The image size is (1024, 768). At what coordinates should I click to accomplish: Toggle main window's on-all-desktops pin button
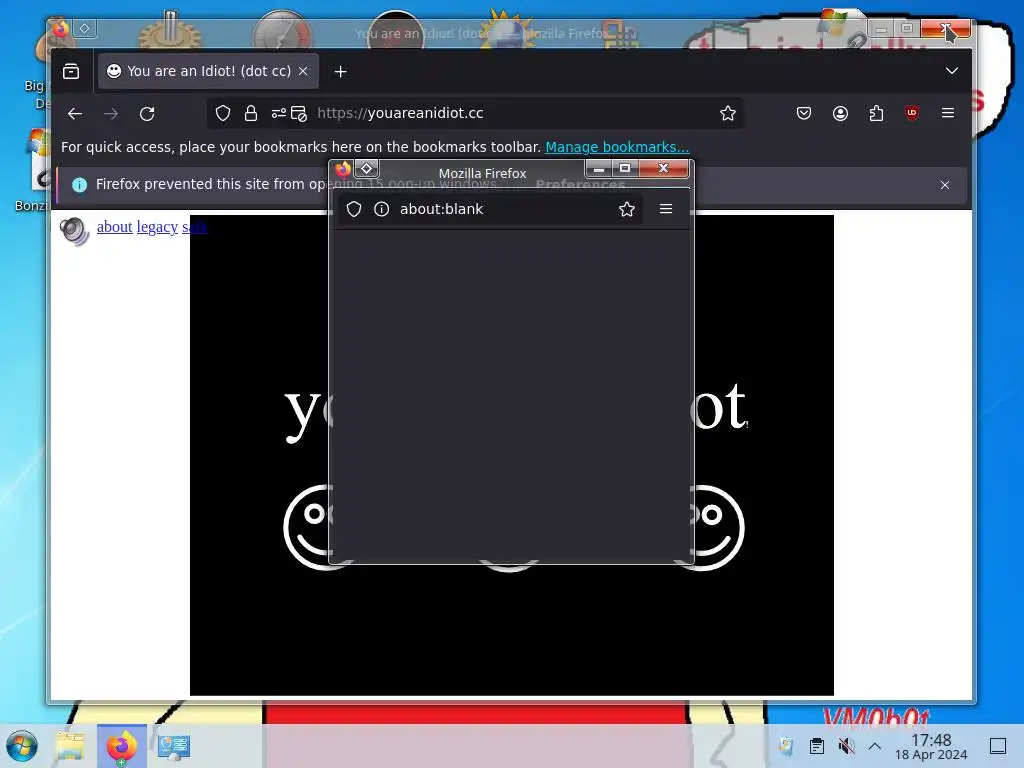pos(84,28)
